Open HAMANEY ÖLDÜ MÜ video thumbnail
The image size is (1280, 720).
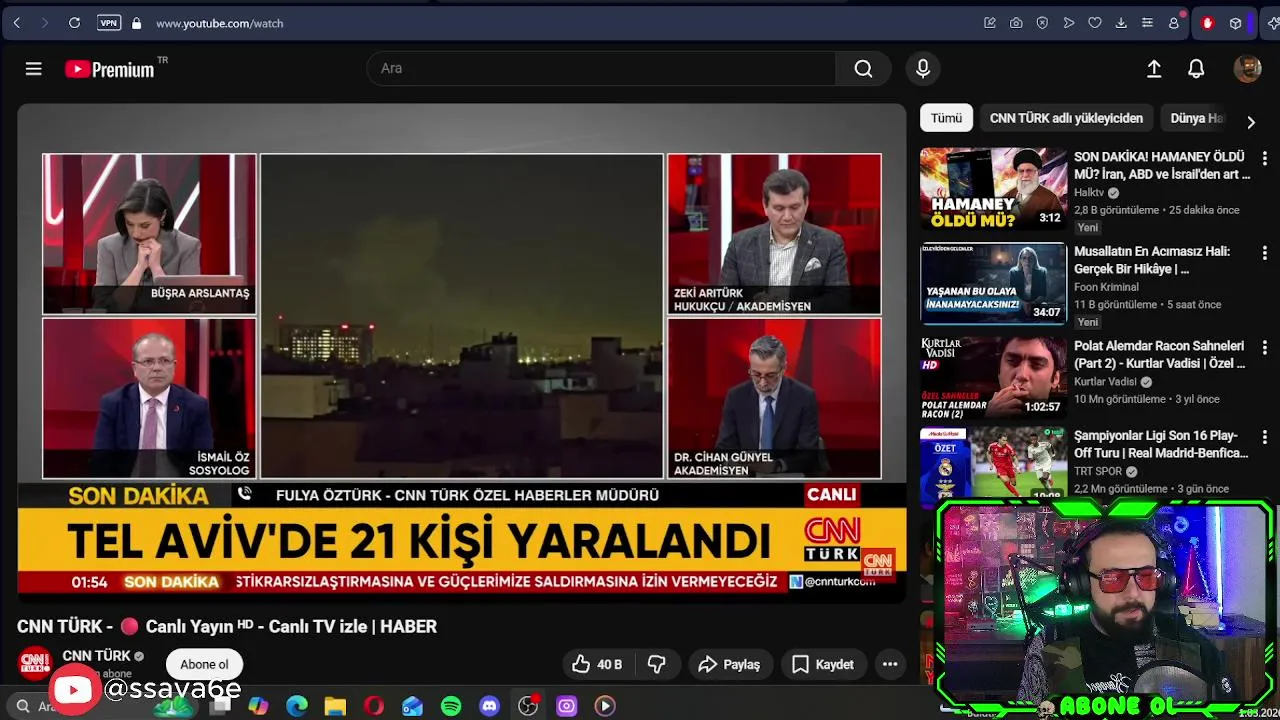[993, 189]
